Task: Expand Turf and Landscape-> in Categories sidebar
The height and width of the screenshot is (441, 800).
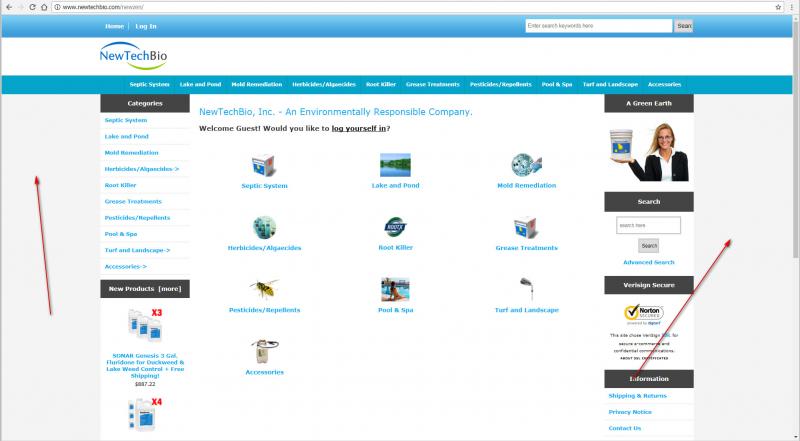Action: 137,251
